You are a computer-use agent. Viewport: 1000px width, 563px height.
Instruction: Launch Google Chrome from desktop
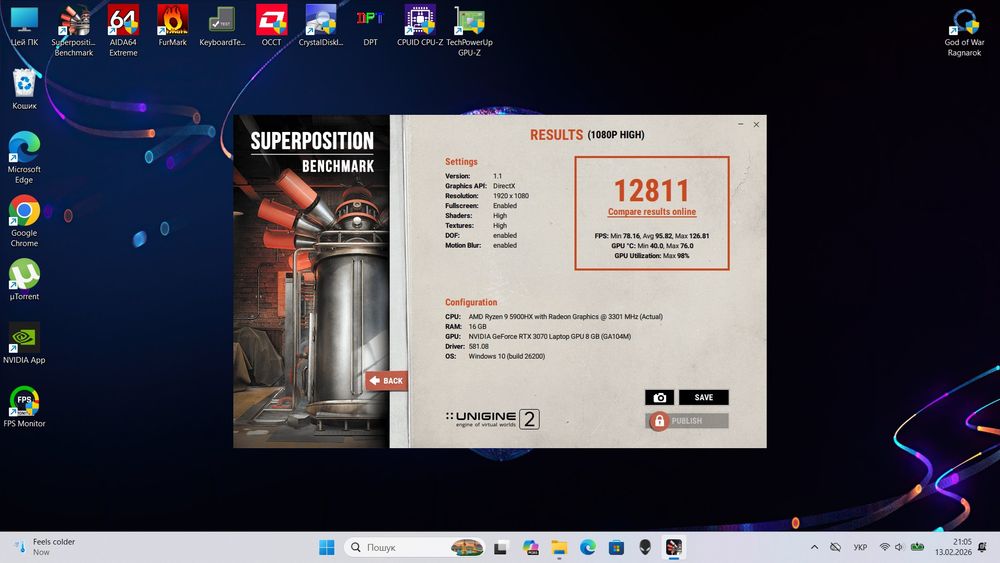tap(24, 221)
